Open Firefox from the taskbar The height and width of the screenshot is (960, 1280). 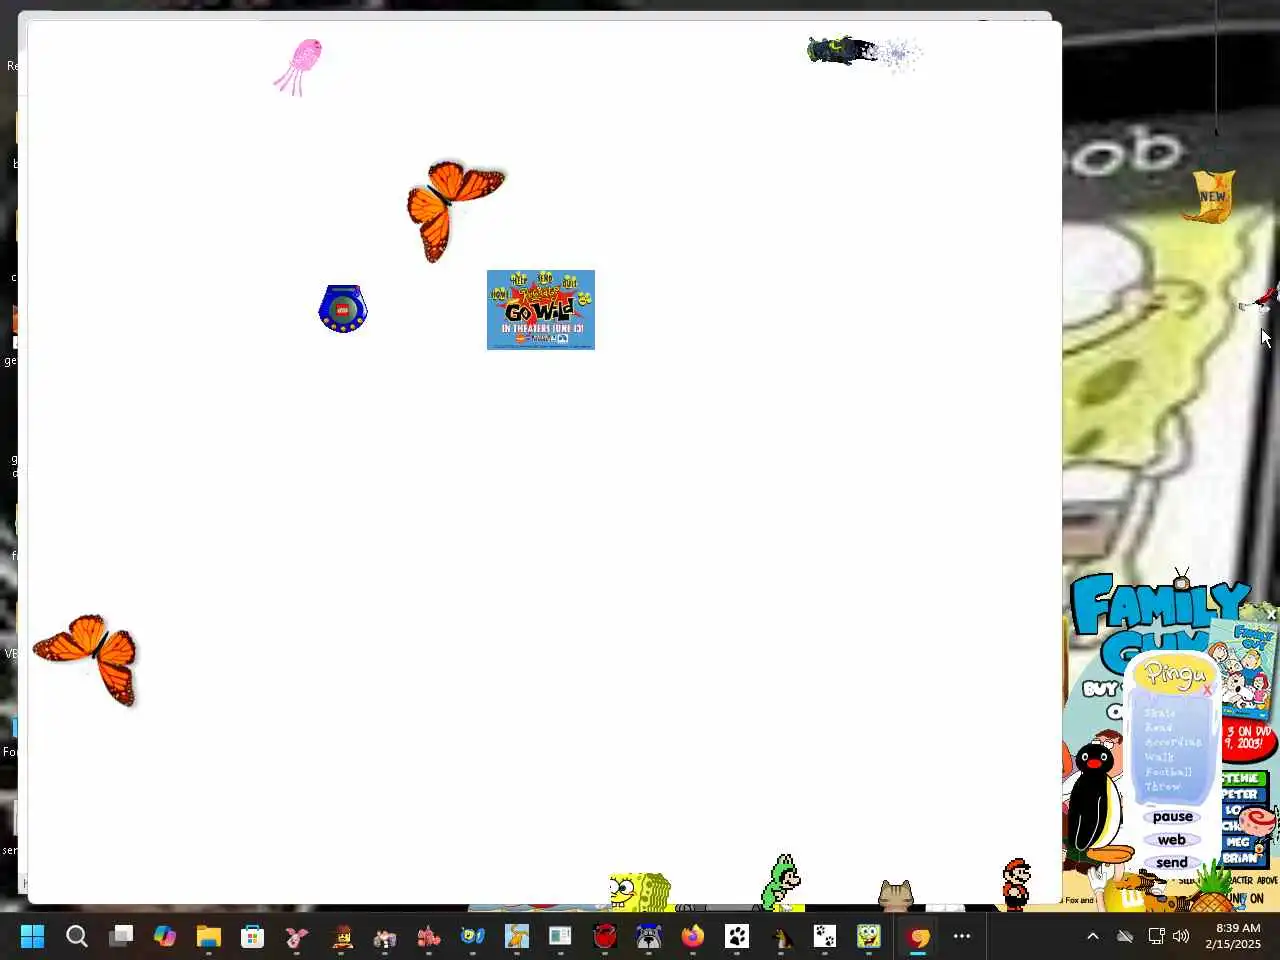click(693, 936)
